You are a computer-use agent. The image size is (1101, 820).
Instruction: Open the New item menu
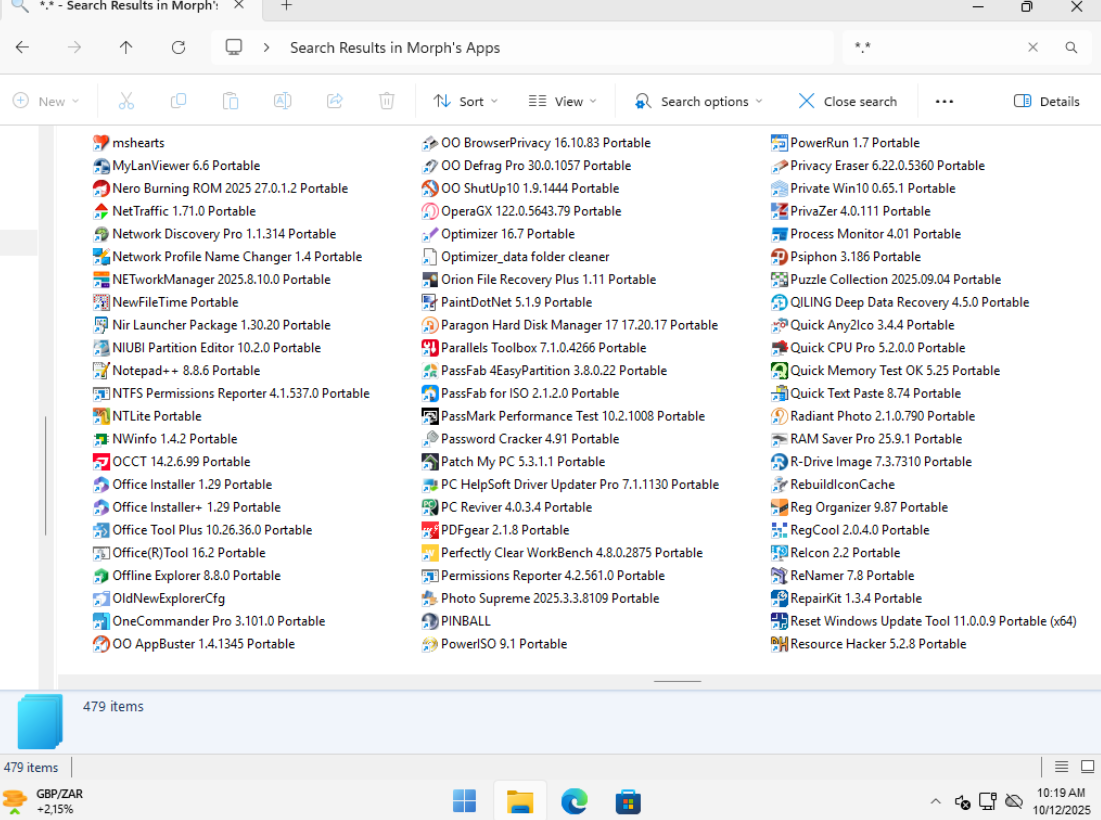click(x=45, y=101)
